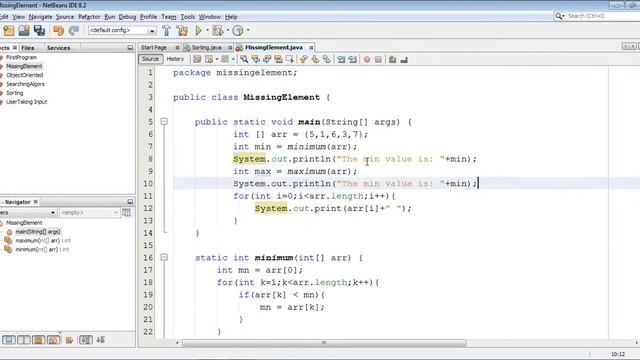
Task: Click the Navigator sort-by-name icon at bottom
Action: pyautogui.click(x=85, y=340)
